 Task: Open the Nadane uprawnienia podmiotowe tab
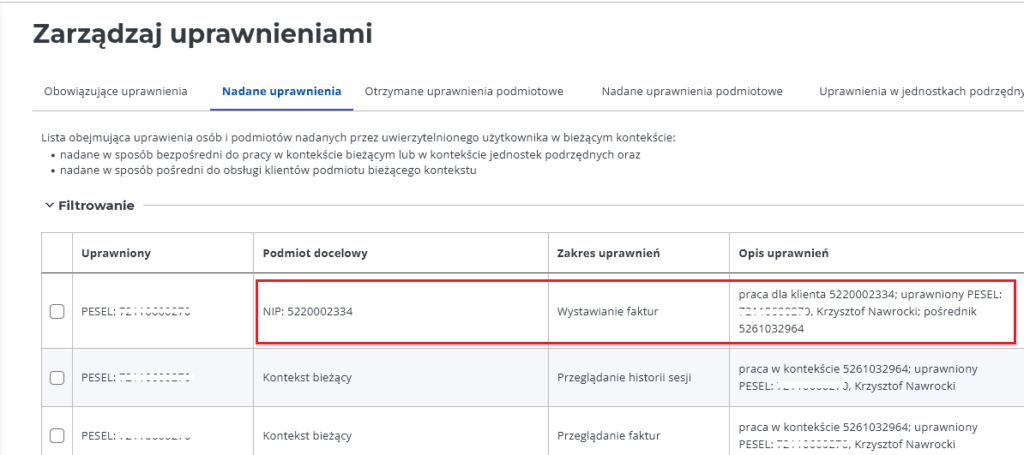pos(691,91)
